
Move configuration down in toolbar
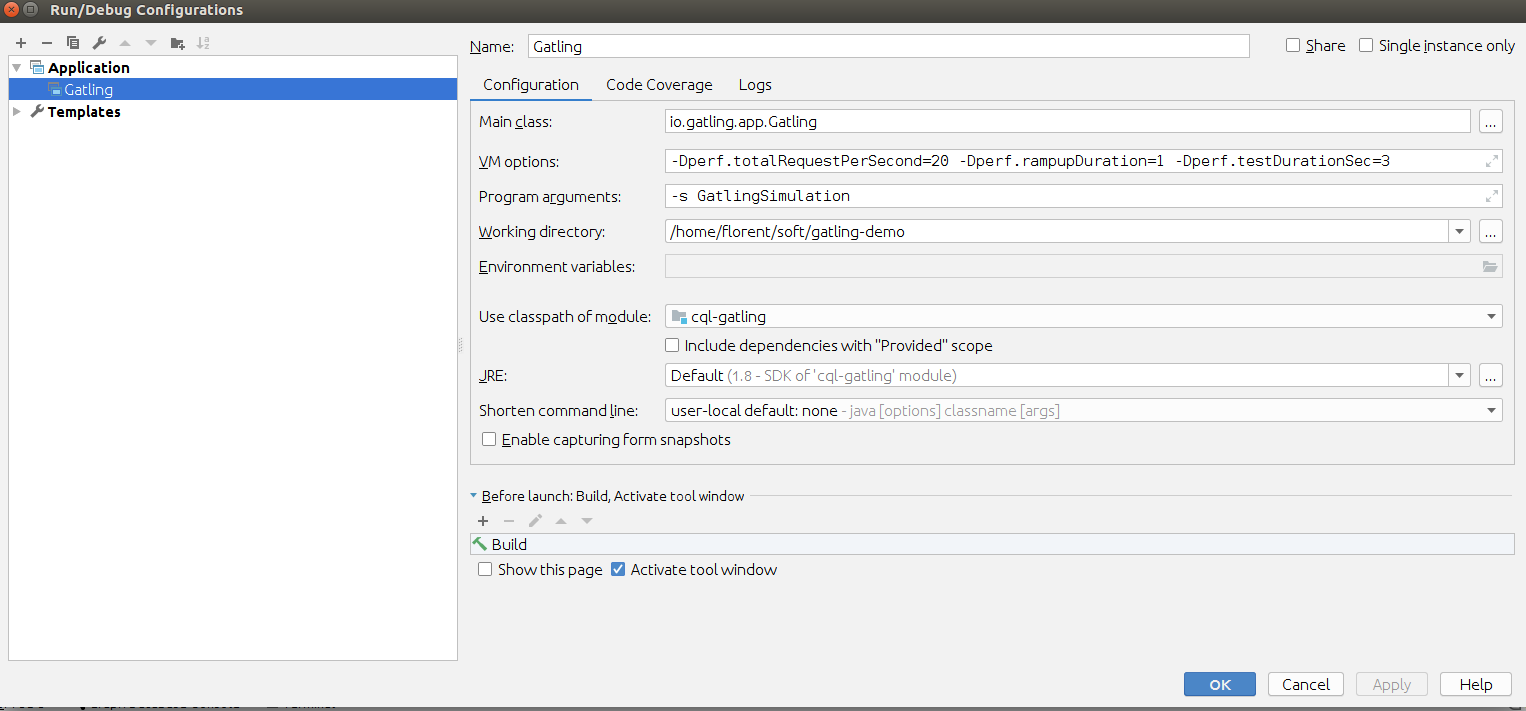tap(151, 43)
